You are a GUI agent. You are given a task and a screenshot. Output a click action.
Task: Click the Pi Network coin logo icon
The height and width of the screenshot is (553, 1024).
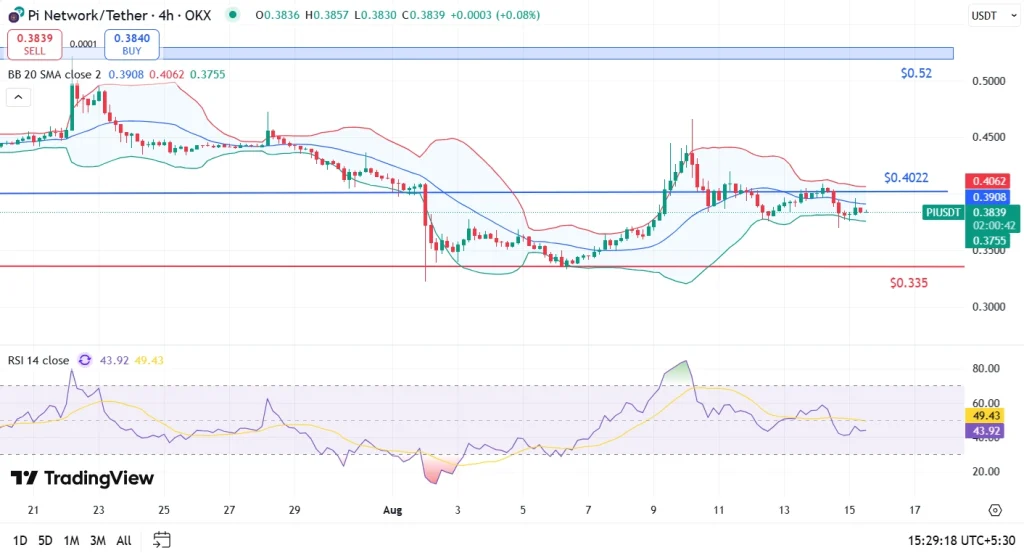[15, 14]
